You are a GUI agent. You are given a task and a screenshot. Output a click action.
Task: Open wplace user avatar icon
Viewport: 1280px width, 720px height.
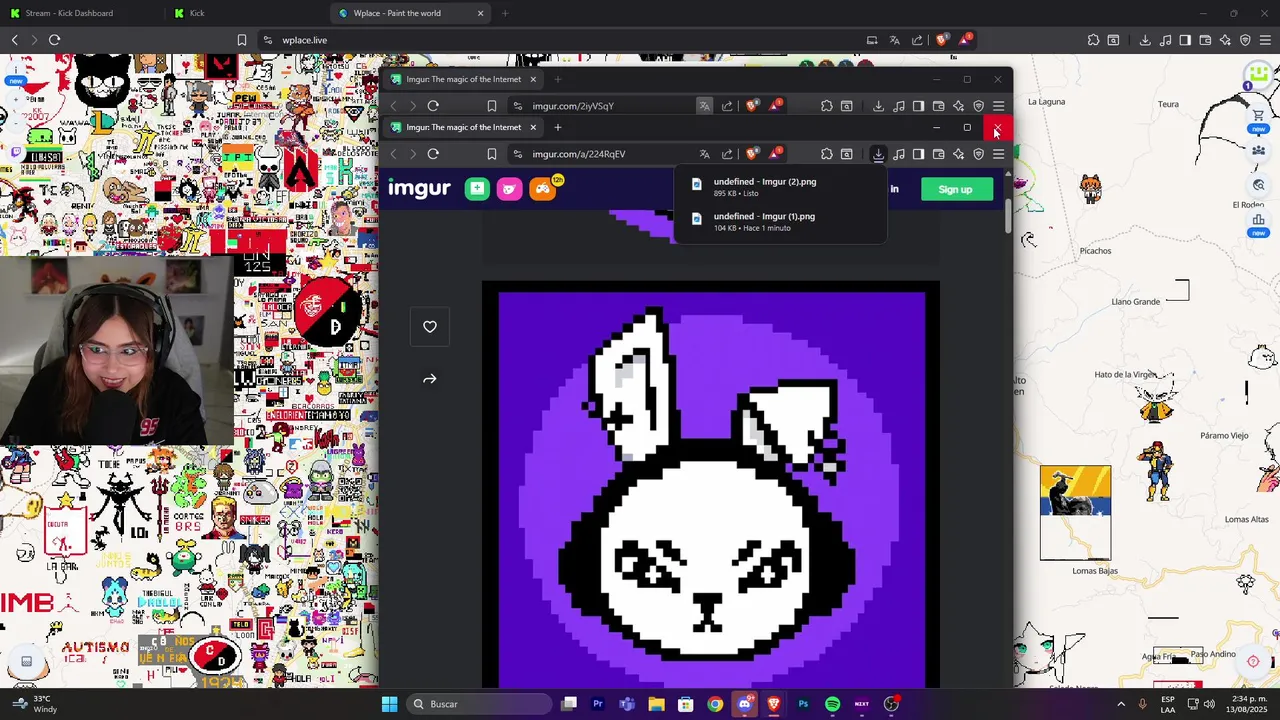coord(1258,76)
